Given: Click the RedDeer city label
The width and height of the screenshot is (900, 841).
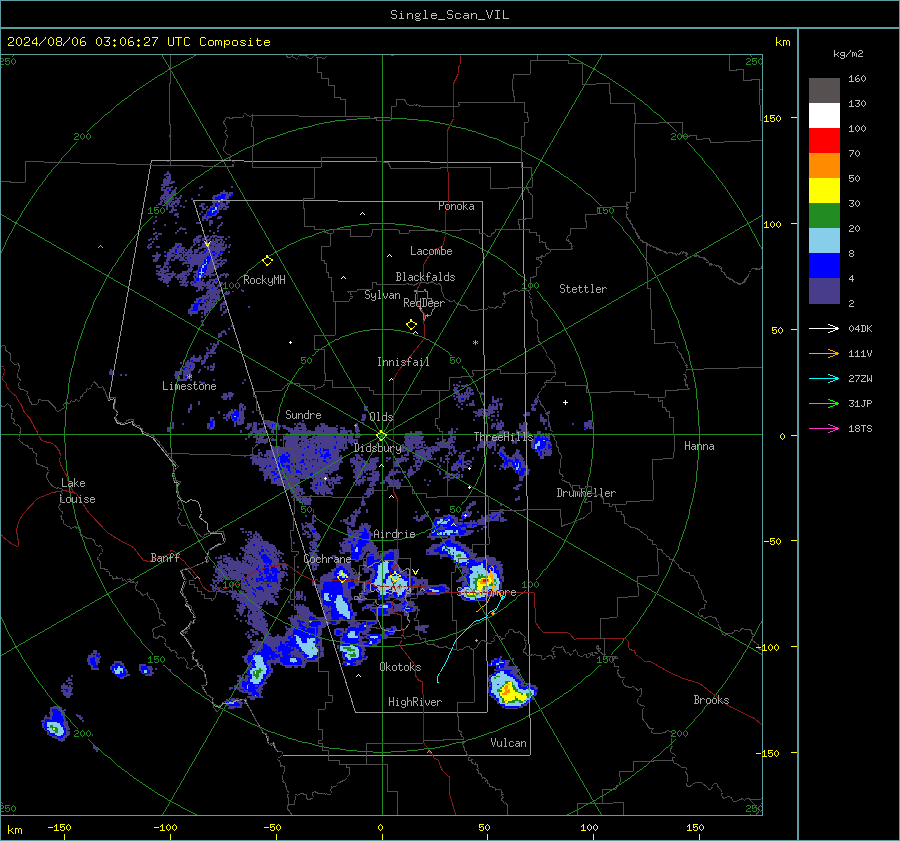Looking at the screenshot, I should click(424, 303).
